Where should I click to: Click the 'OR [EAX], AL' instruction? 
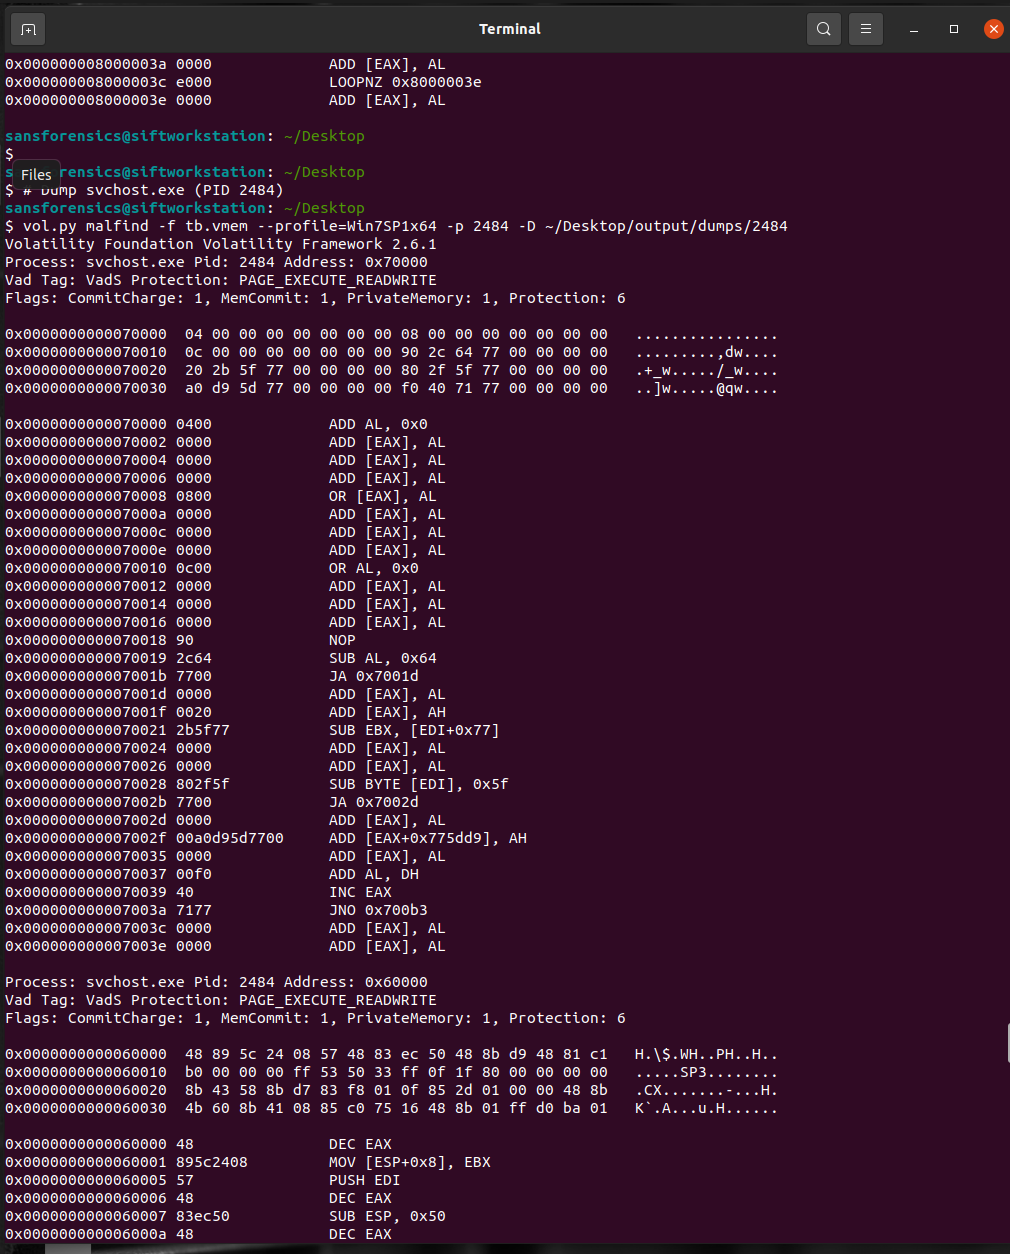click(x=383, y=496)
